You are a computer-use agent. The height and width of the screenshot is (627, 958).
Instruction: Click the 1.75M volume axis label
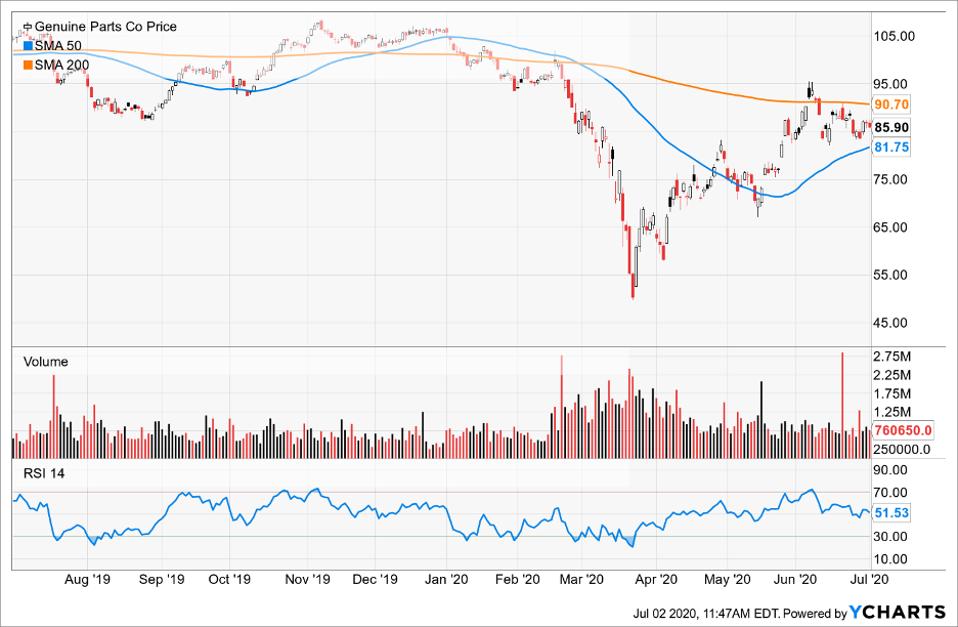pos(892,394)
